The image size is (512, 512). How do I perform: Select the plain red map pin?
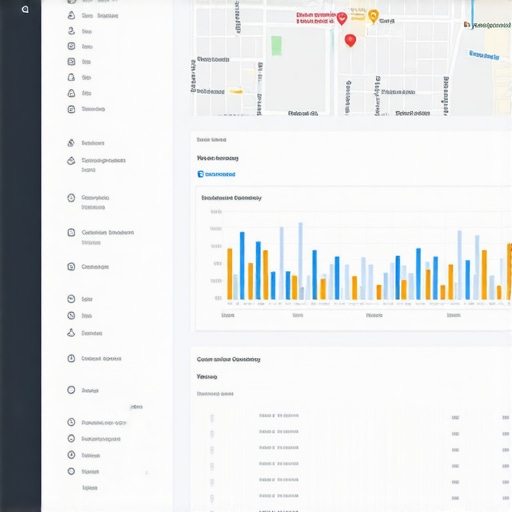[350, 41]
